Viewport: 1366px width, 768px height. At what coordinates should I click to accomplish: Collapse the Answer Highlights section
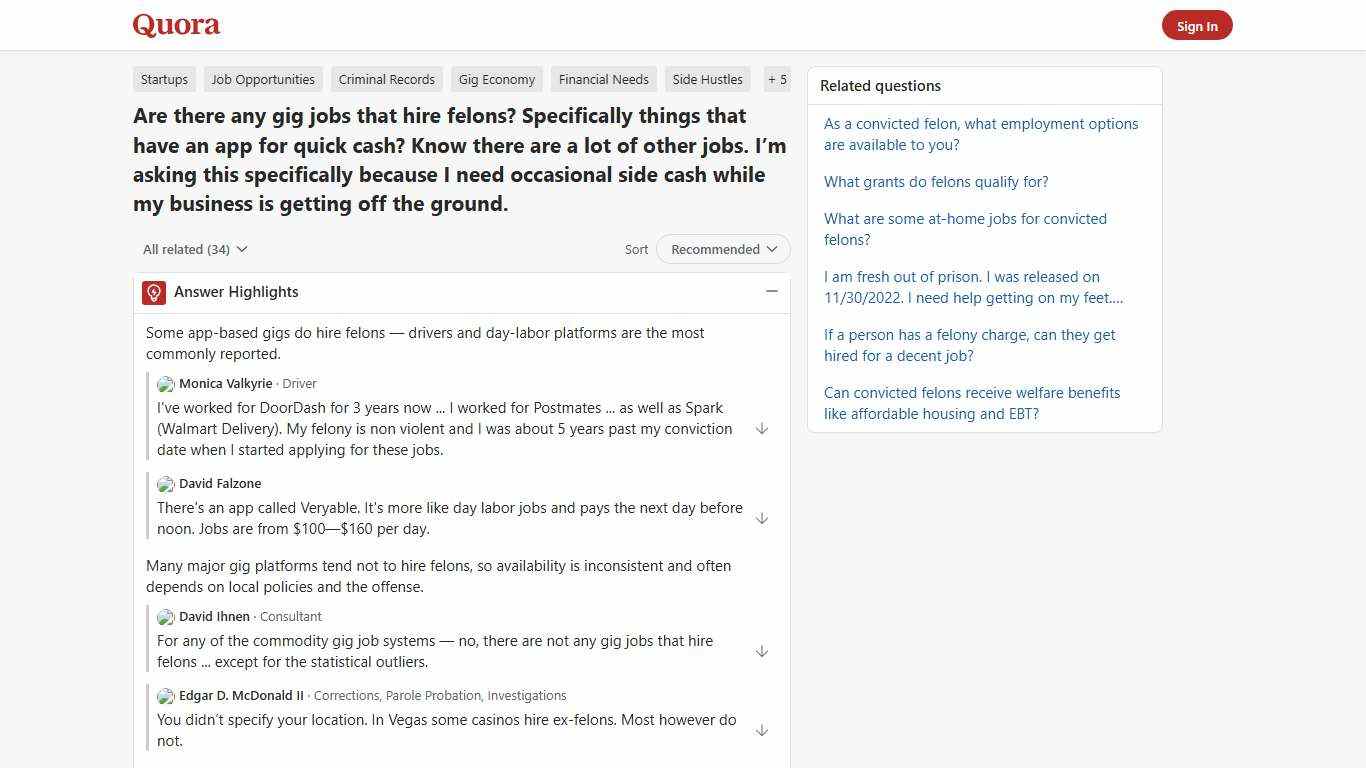(771, 291)
